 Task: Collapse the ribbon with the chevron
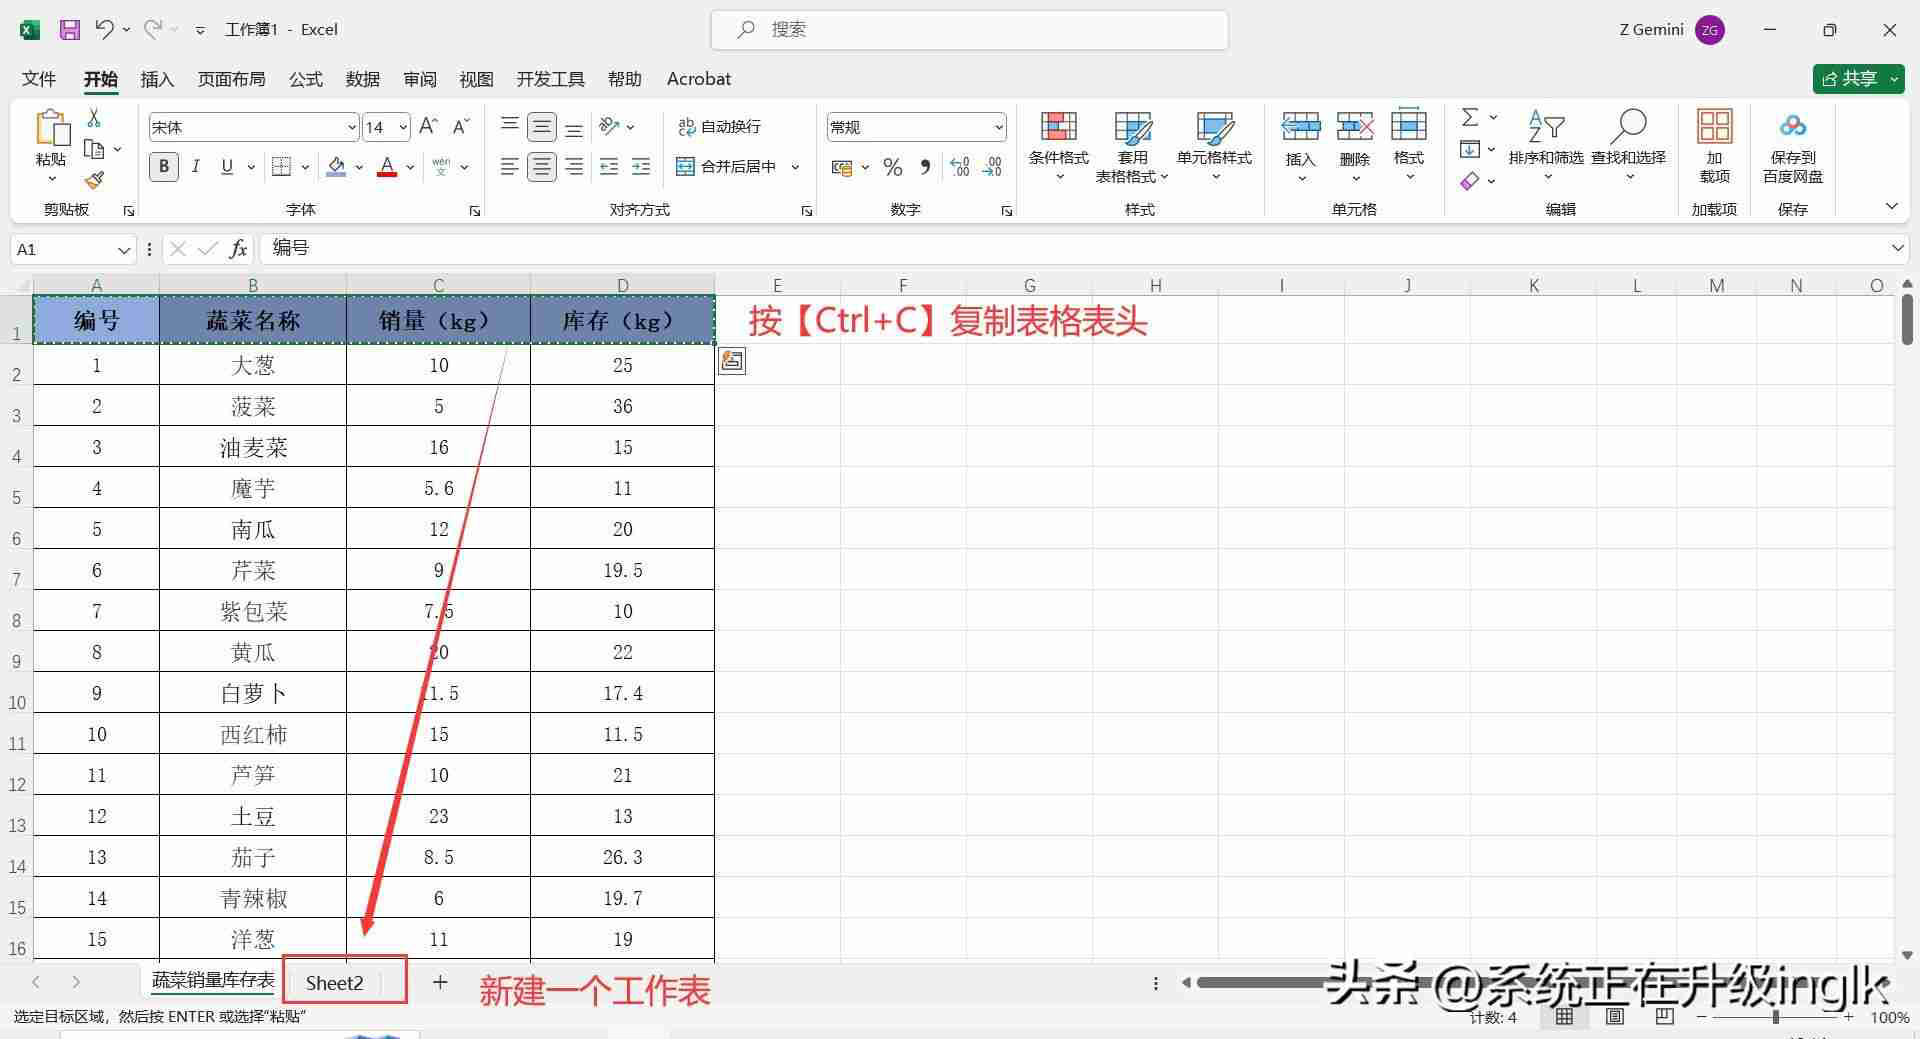pyautogui.click(x=1891, y=206)
